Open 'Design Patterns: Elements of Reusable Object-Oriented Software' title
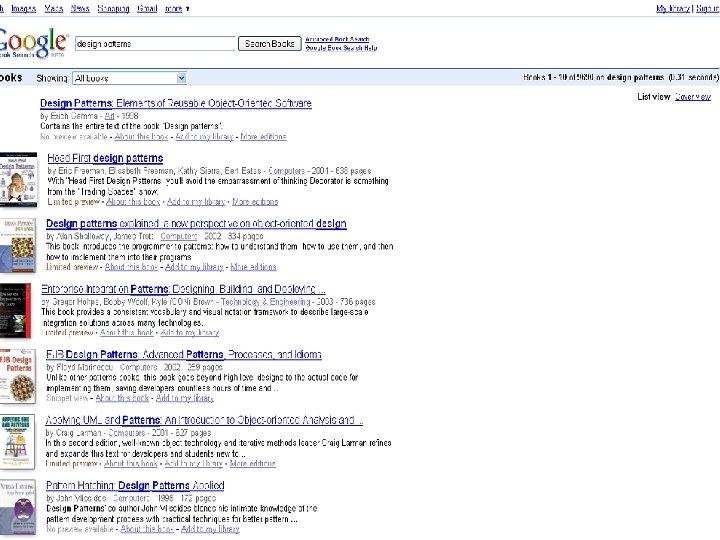720x540 pixels. pyautogui.click(x=176, y=103)
